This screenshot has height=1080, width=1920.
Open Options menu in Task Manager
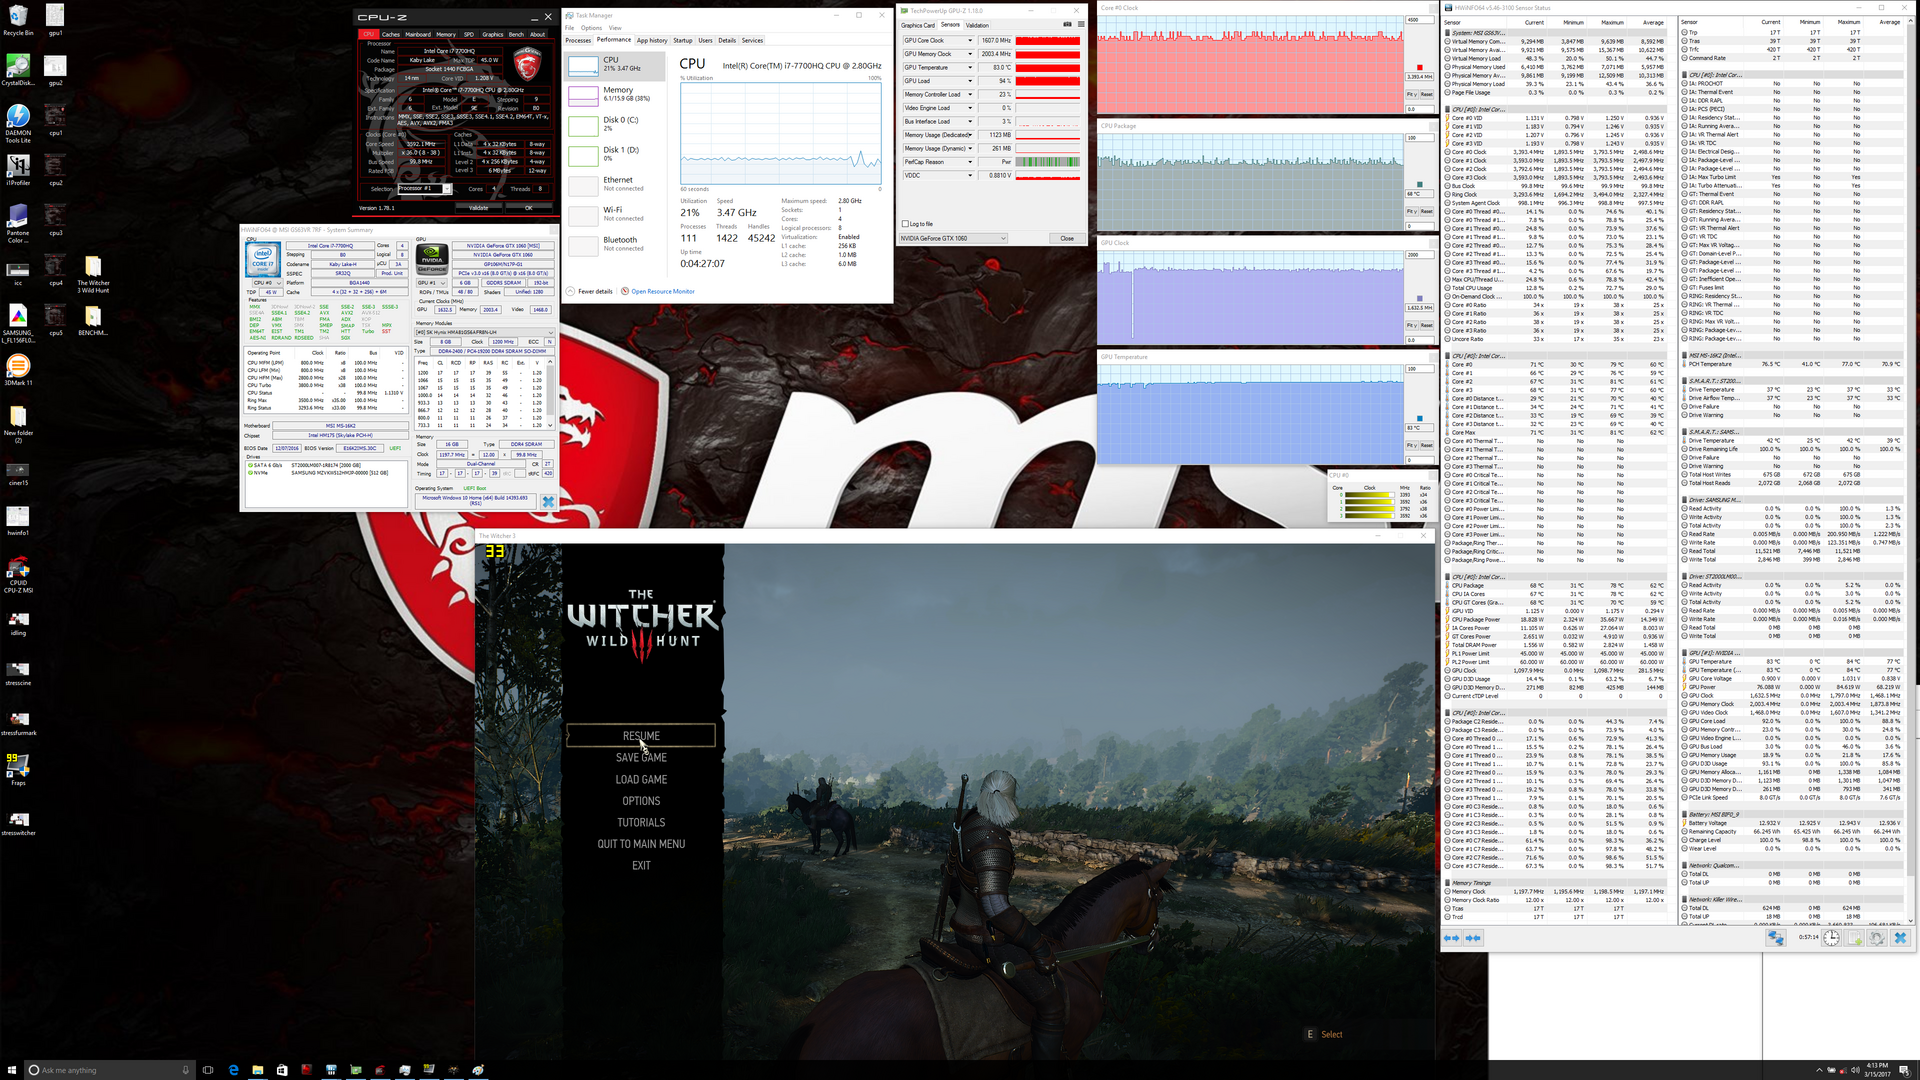(592, 28)
